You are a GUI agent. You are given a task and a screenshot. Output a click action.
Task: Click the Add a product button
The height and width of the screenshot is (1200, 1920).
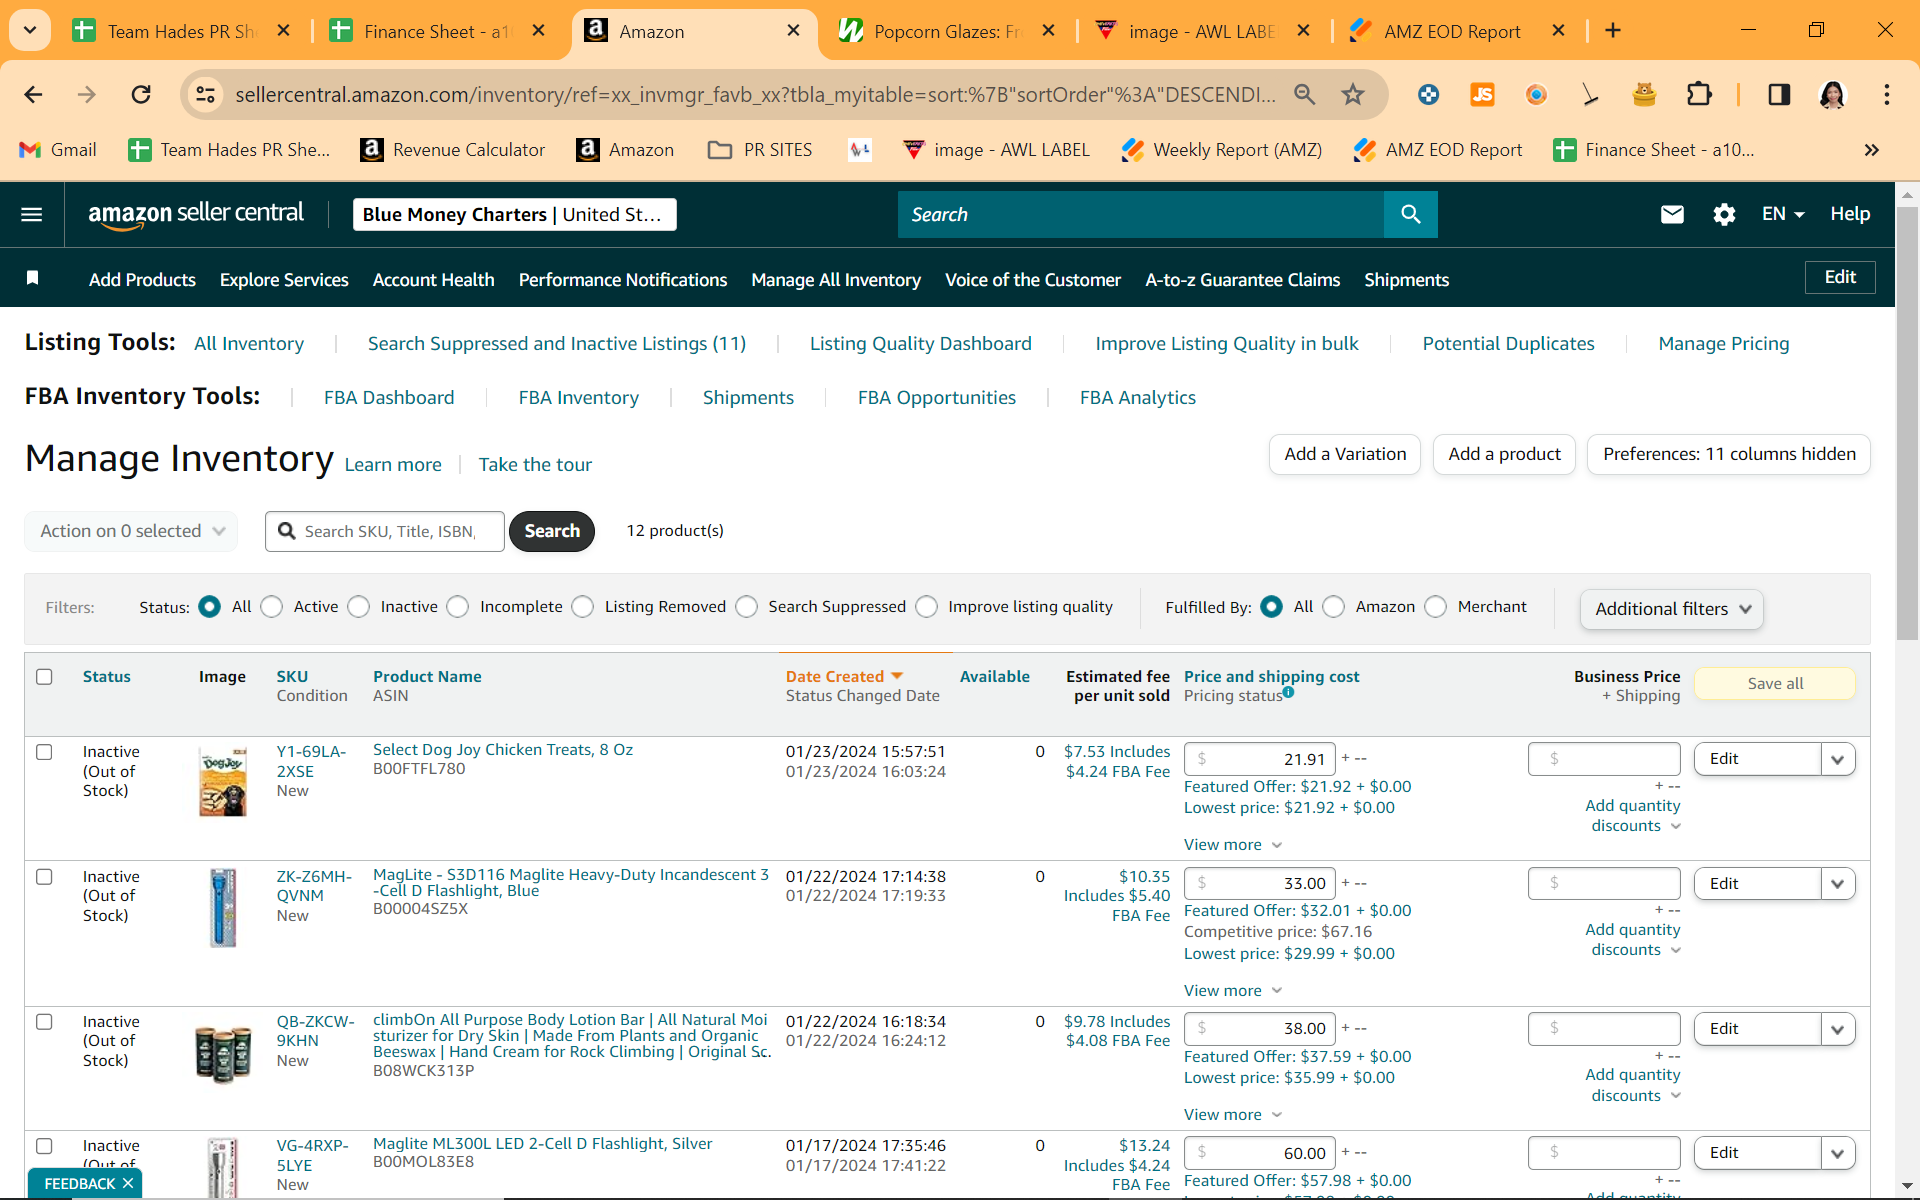(1504, 454)
